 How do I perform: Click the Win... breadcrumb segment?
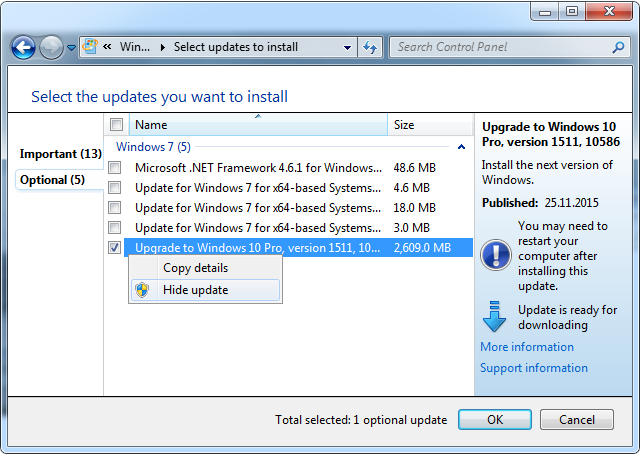[x=135, y=47]
